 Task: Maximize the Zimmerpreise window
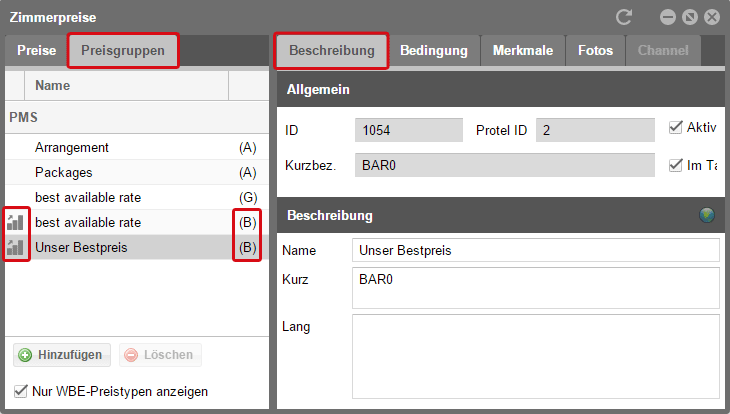click(690, 17)
